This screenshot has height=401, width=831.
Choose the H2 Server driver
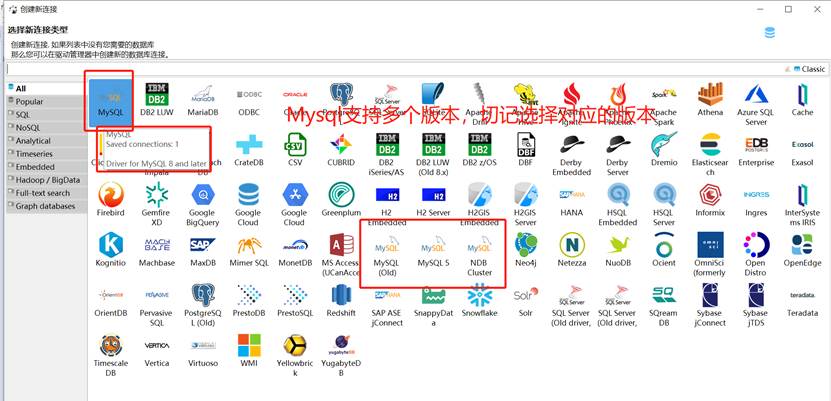[434, 200]
